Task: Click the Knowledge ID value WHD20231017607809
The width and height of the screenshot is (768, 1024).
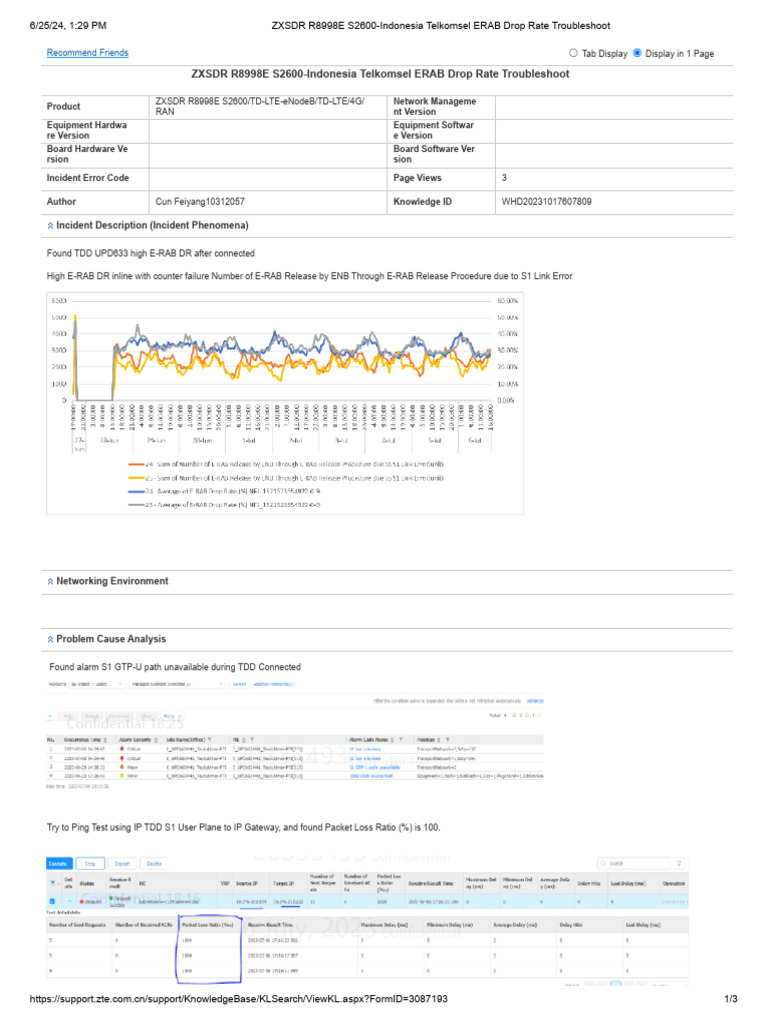Action: (547, 202)
